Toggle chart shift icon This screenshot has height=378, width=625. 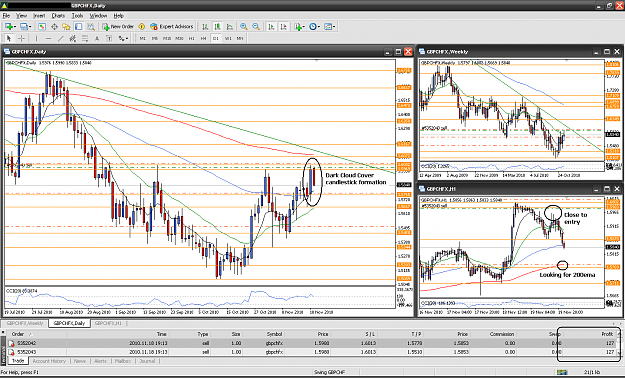tap(283, 27)
